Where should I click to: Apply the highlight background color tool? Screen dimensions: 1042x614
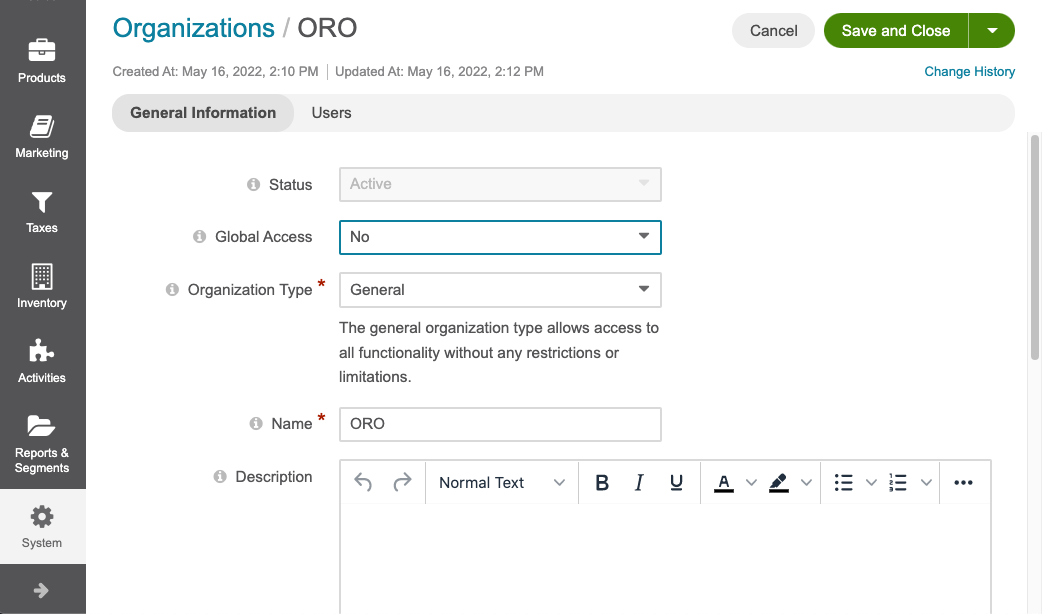click(x=779, y=482)
